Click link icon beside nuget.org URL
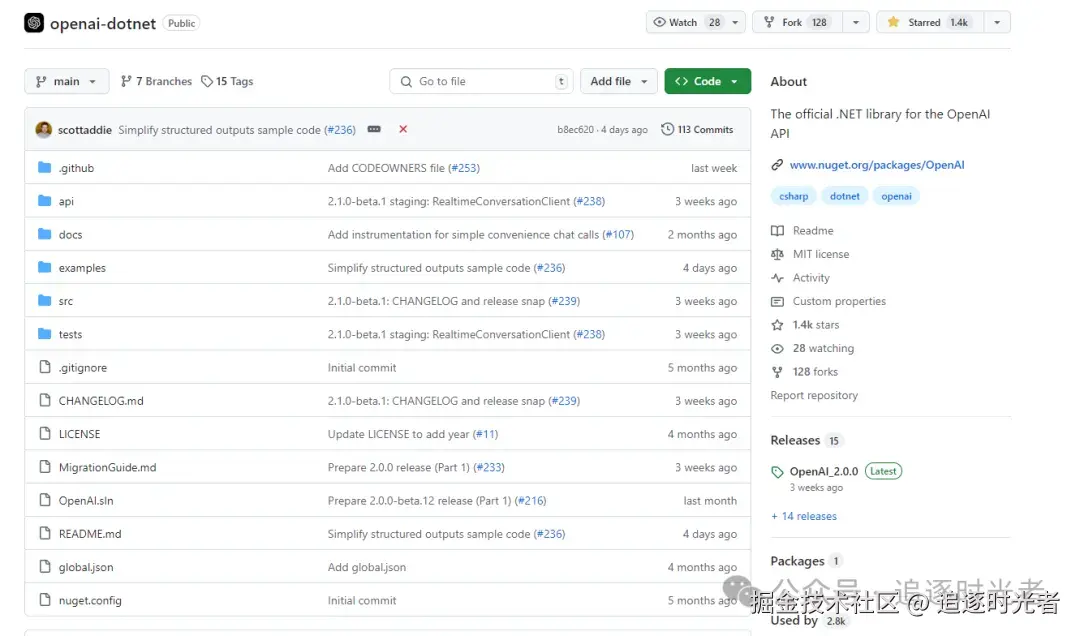The height and width of the screenshot is (636, 1080). [x=777, y=165]
